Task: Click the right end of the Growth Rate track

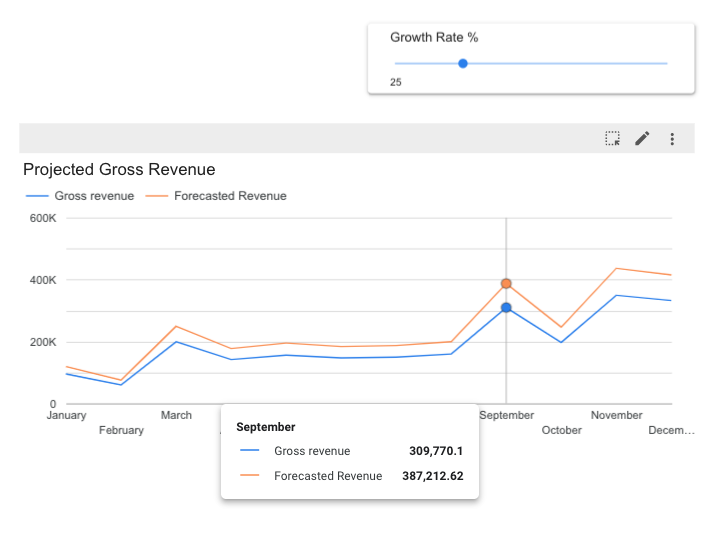Action: coord(665,63)
